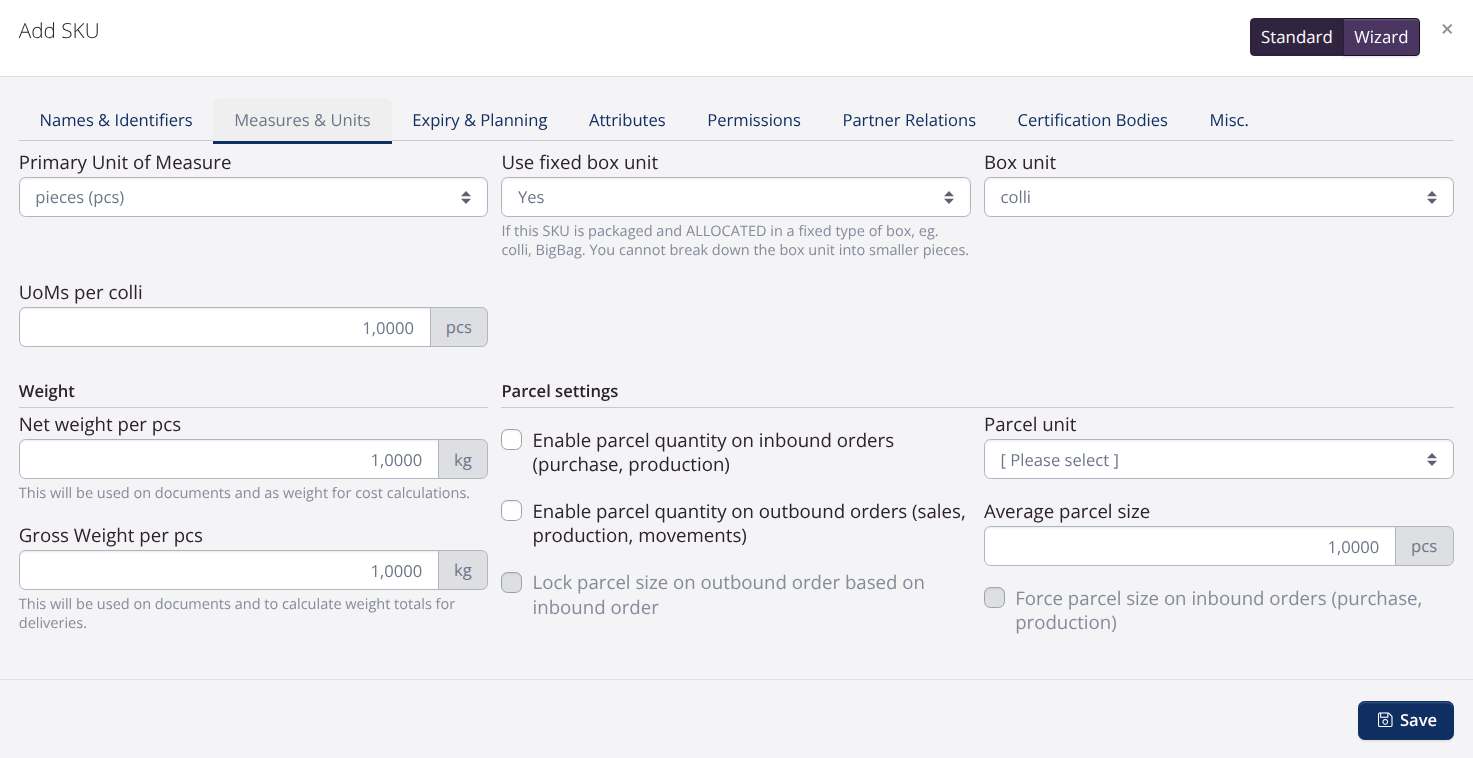Select the Attributes tab

click(x=627, y=120)
